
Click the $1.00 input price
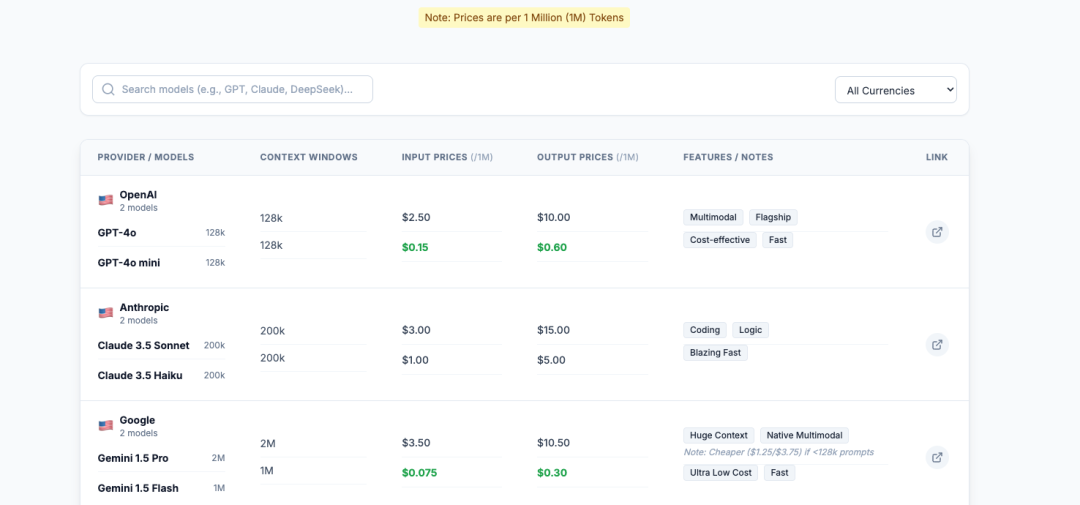[415, 360]
